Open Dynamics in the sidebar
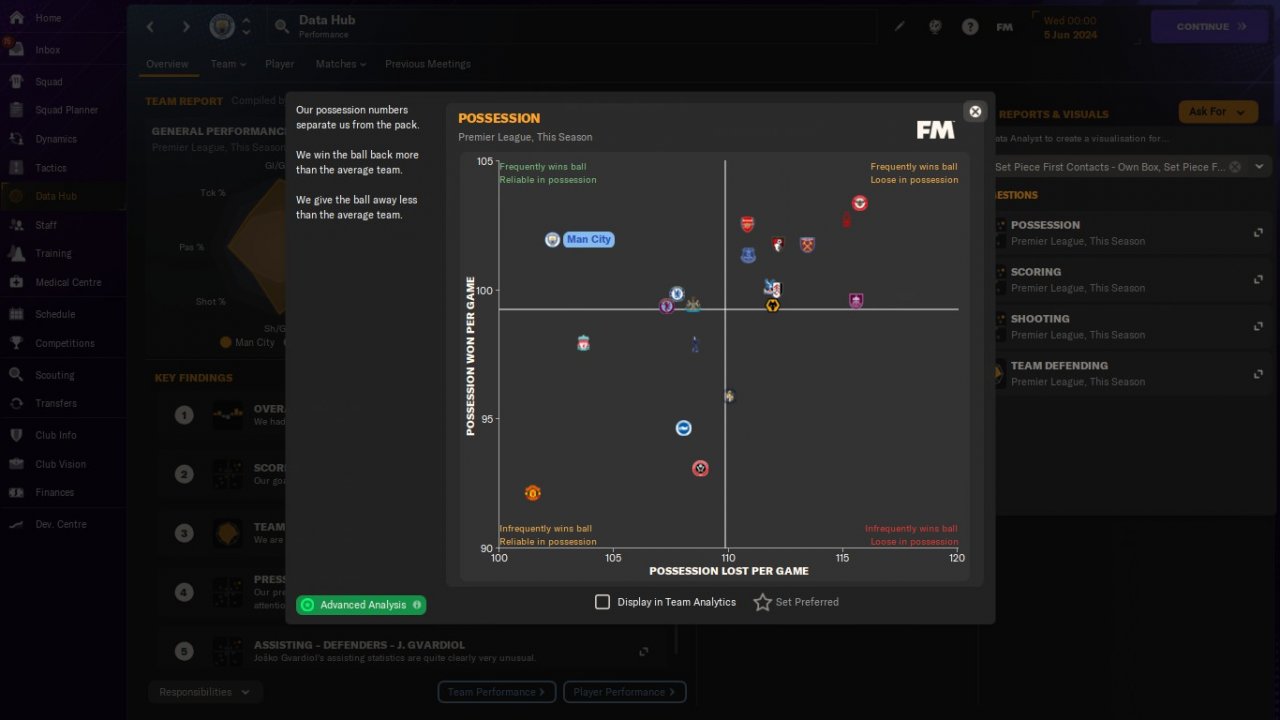This screenshot has height=720, width=1280. [x=56, y=139]
